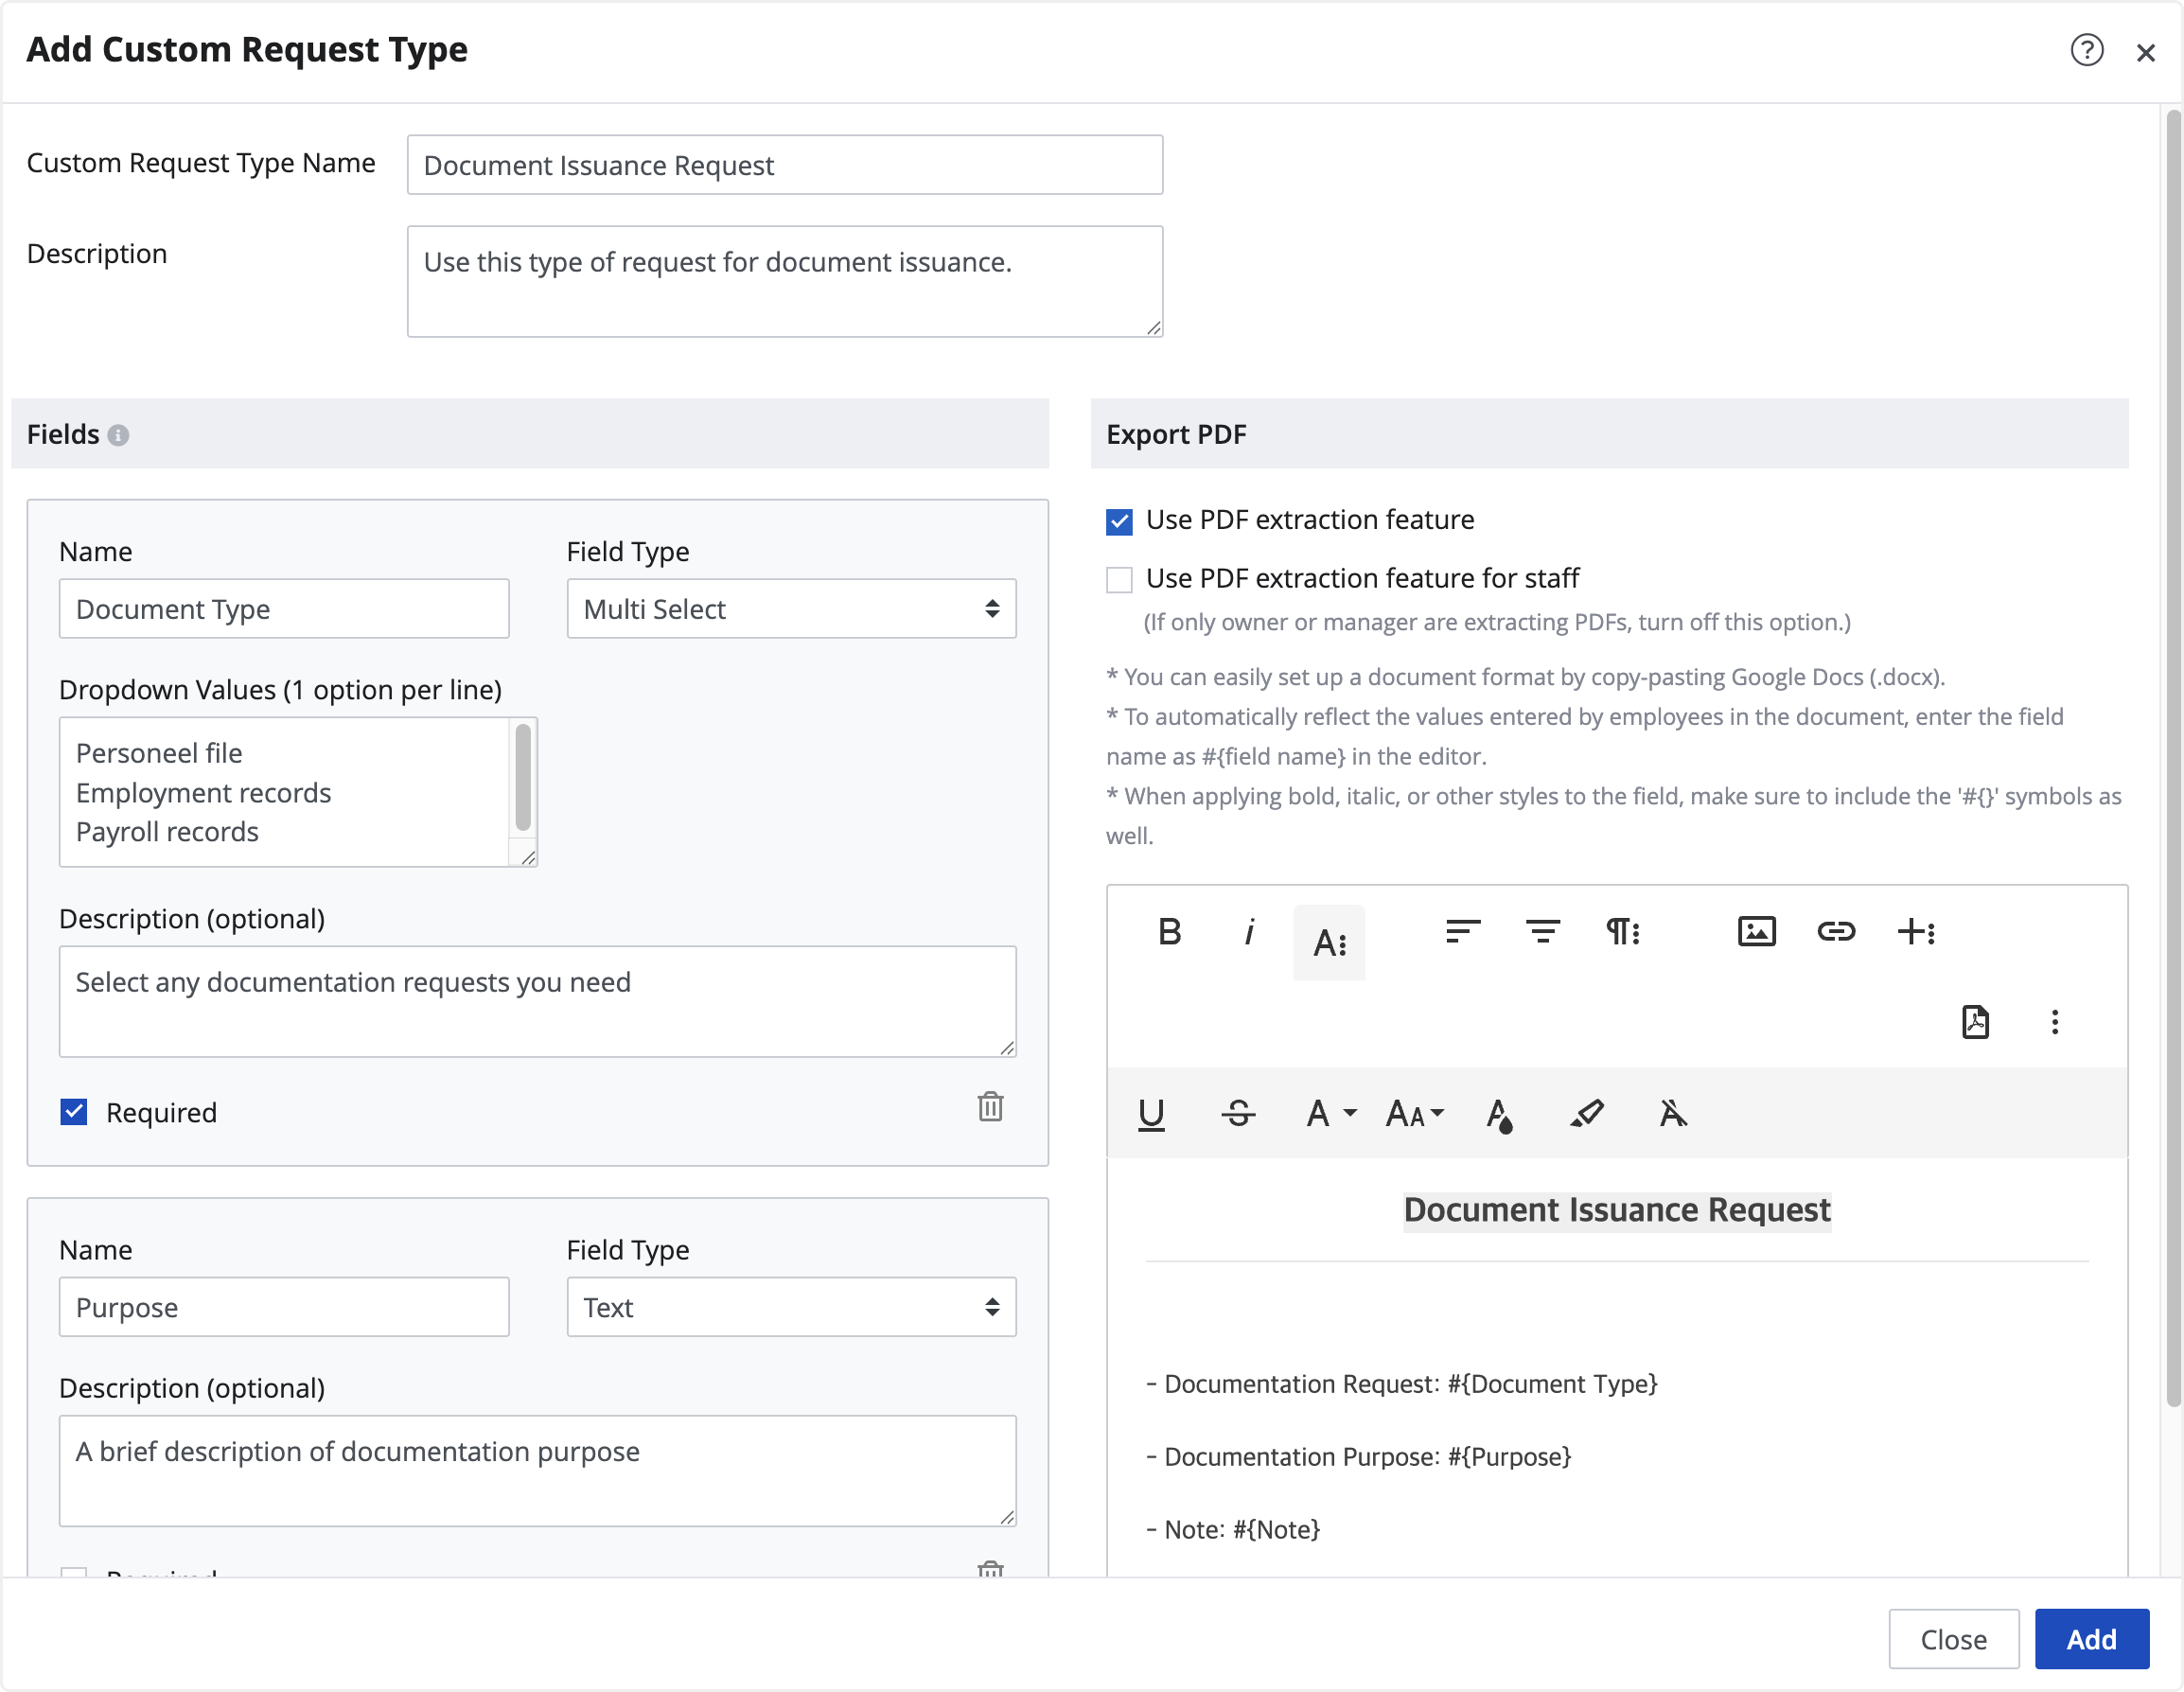This screenshot has height=1692, width=2184.
Task: Apply strikethrough text formatting
Action: pyautogui.click(x=1238, y=1113)
